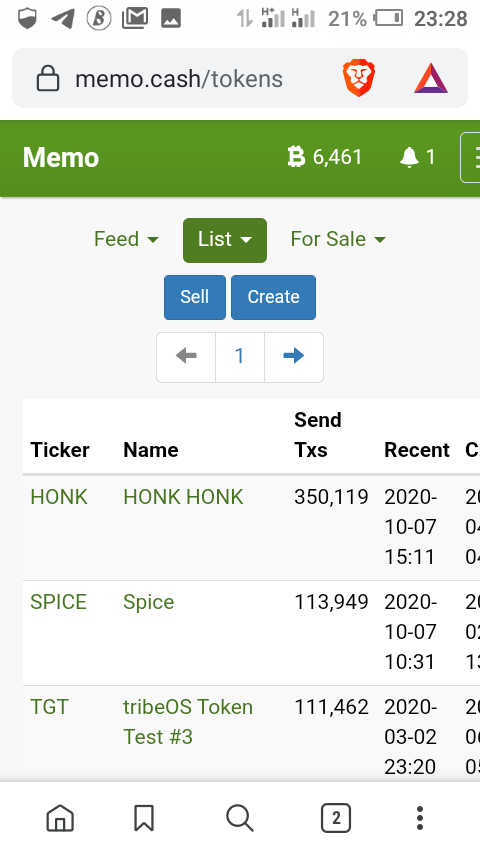The width and height of the screenshot is (480, 854).
Task: Open Brave Shields lion icon
Action: pos(358,79)
